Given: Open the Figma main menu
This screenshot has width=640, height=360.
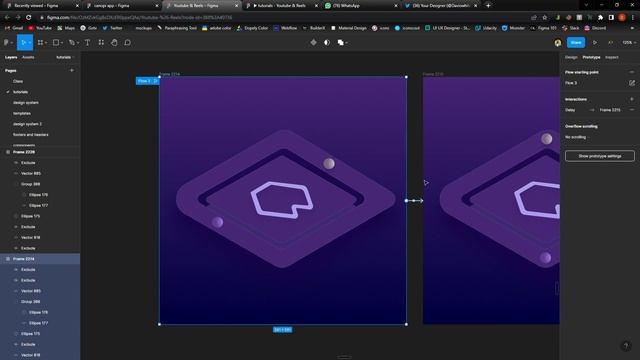Looking at the screenshot, I should [7, 42].
